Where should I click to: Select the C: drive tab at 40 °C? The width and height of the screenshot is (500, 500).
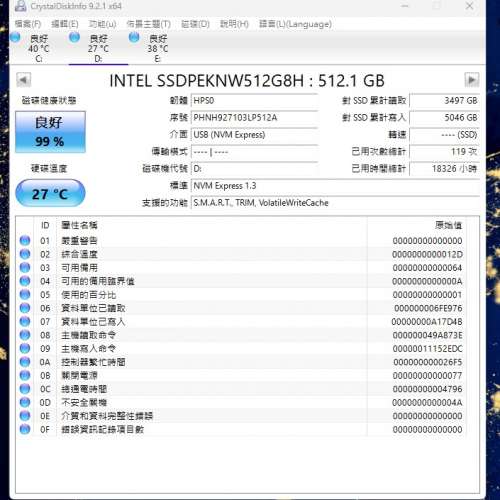(x=39, y=48)
